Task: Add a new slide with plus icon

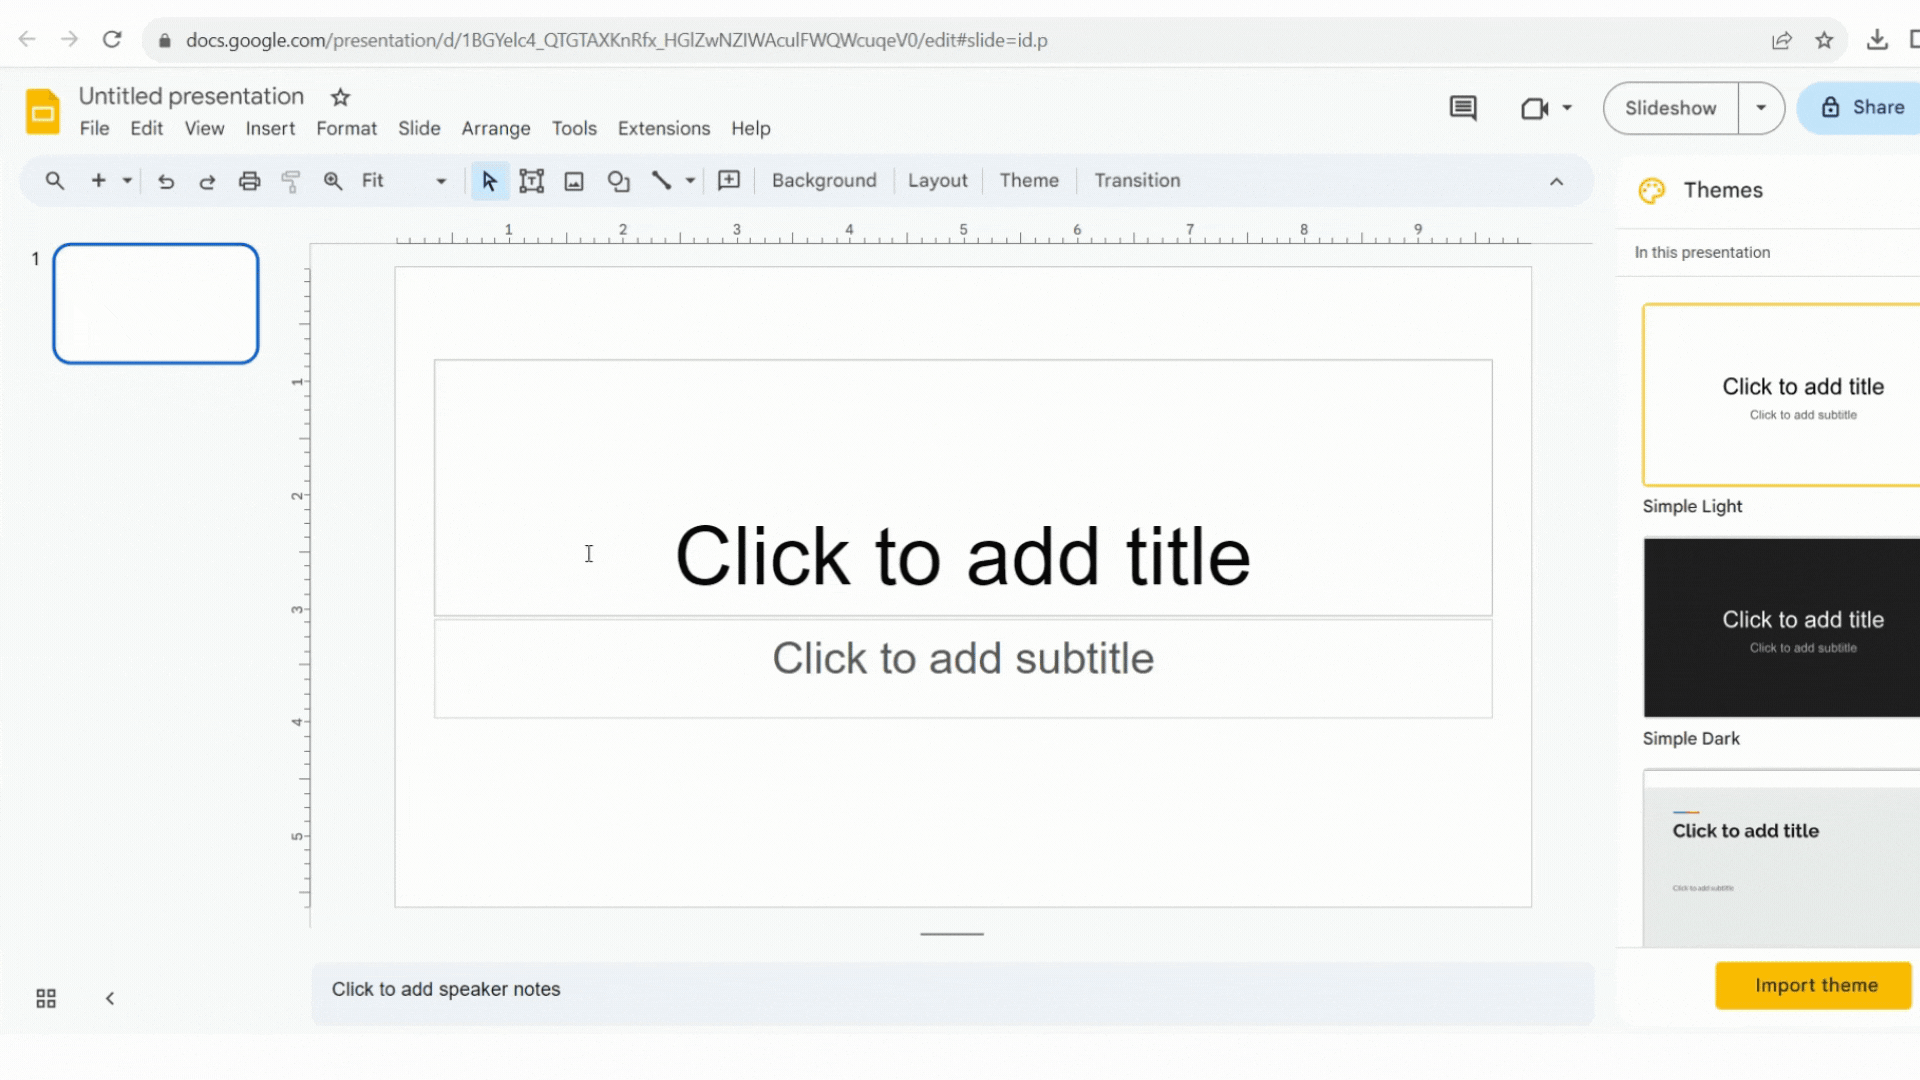Action: 98,181
